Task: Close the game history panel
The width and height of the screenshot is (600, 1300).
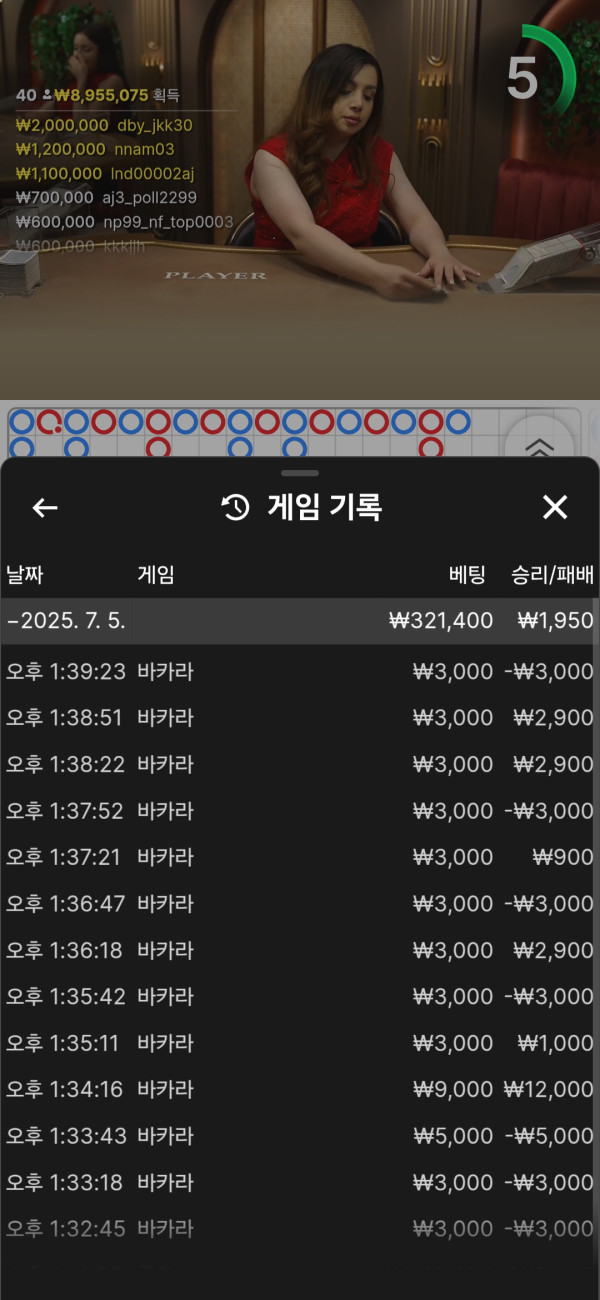Action: pyautogui.click(x=555, y=508)
